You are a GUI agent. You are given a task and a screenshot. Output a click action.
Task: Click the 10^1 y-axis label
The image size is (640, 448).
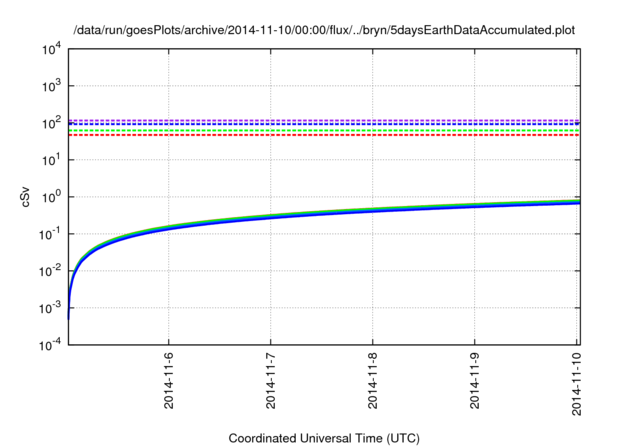pos(51,160)
